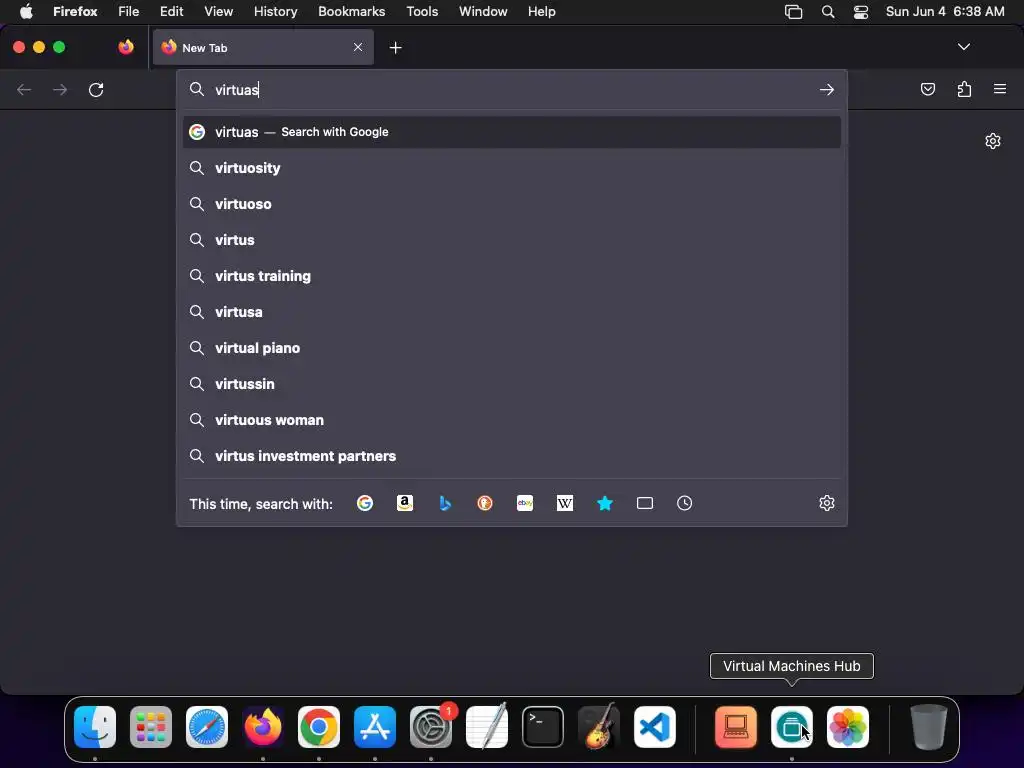Open Save to Pocket icon

(x=927, y=89)
